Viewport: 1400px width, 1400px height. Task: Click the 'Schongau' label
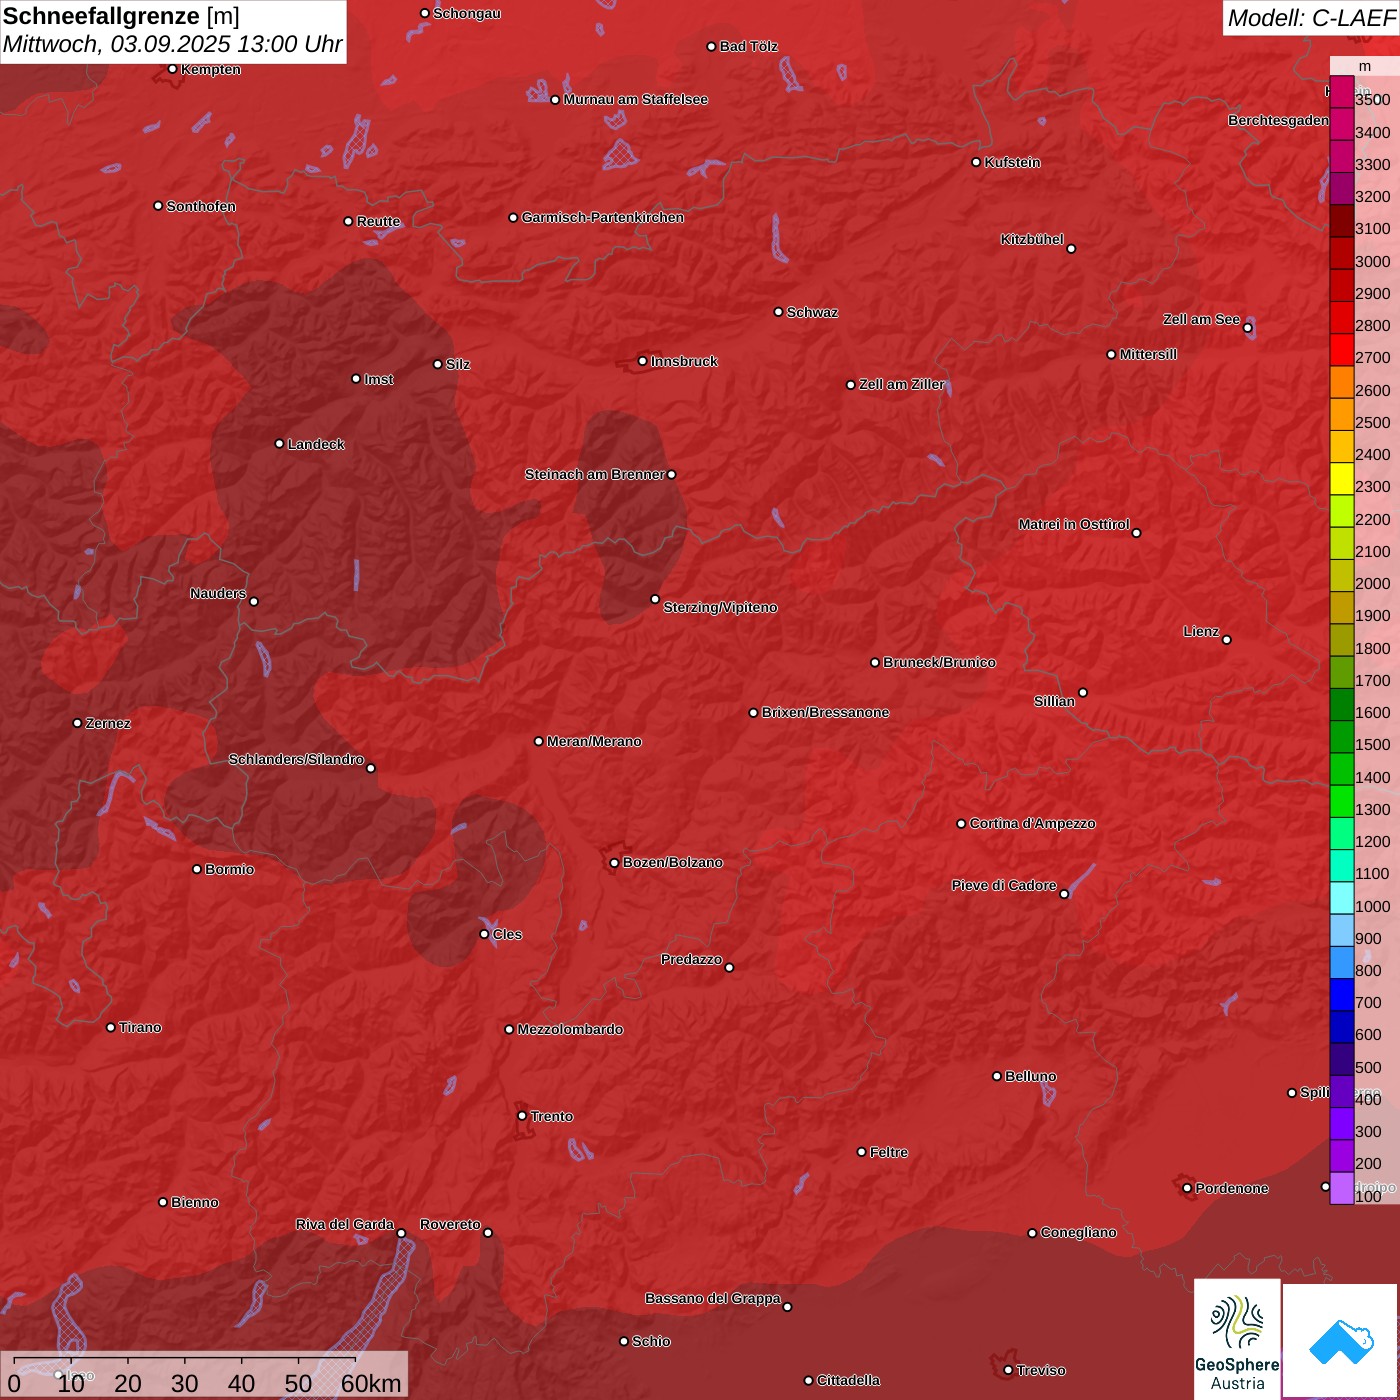467,13
